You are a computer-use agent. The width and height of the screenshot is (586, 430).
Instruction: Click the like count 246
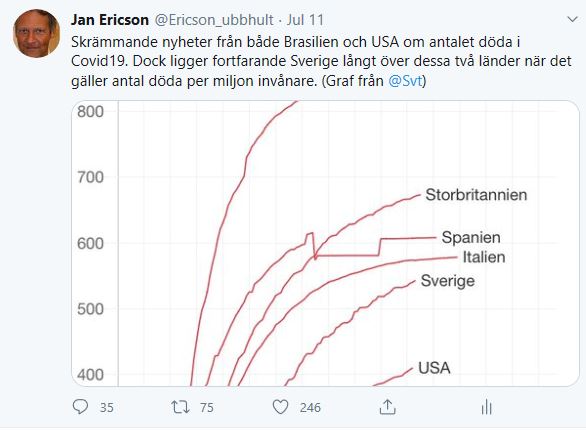click(310, 407)
